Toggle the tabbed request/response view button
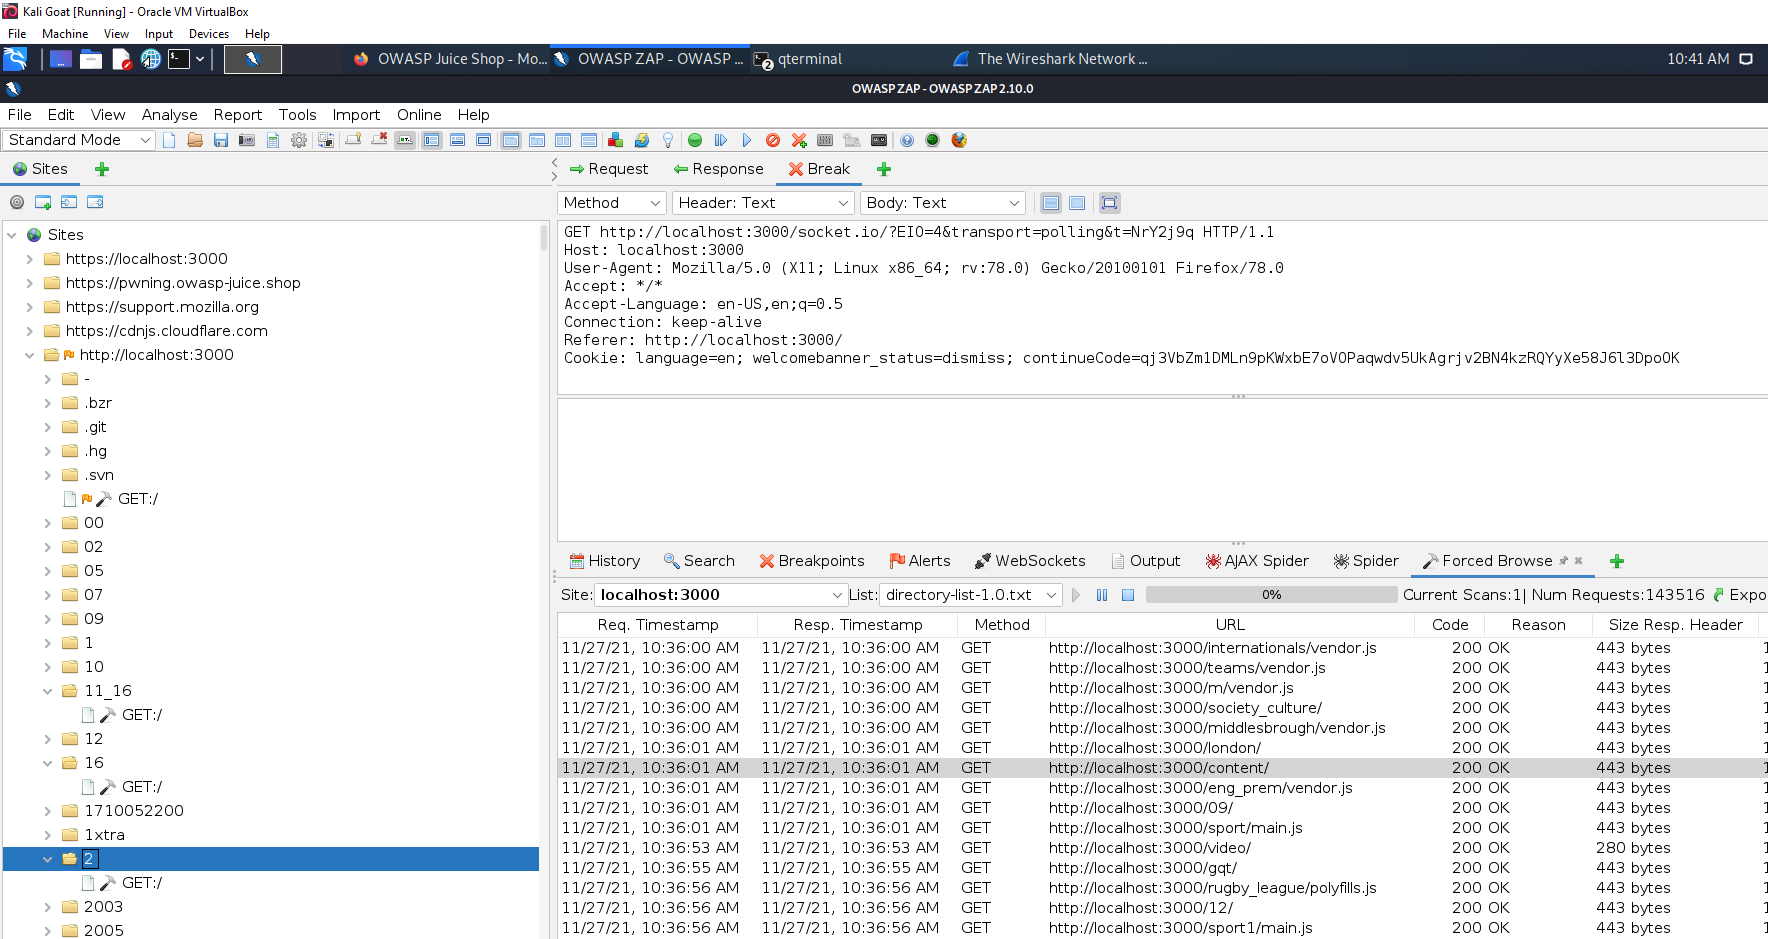This screenshot has width=1768, height=939. (511, 140)
